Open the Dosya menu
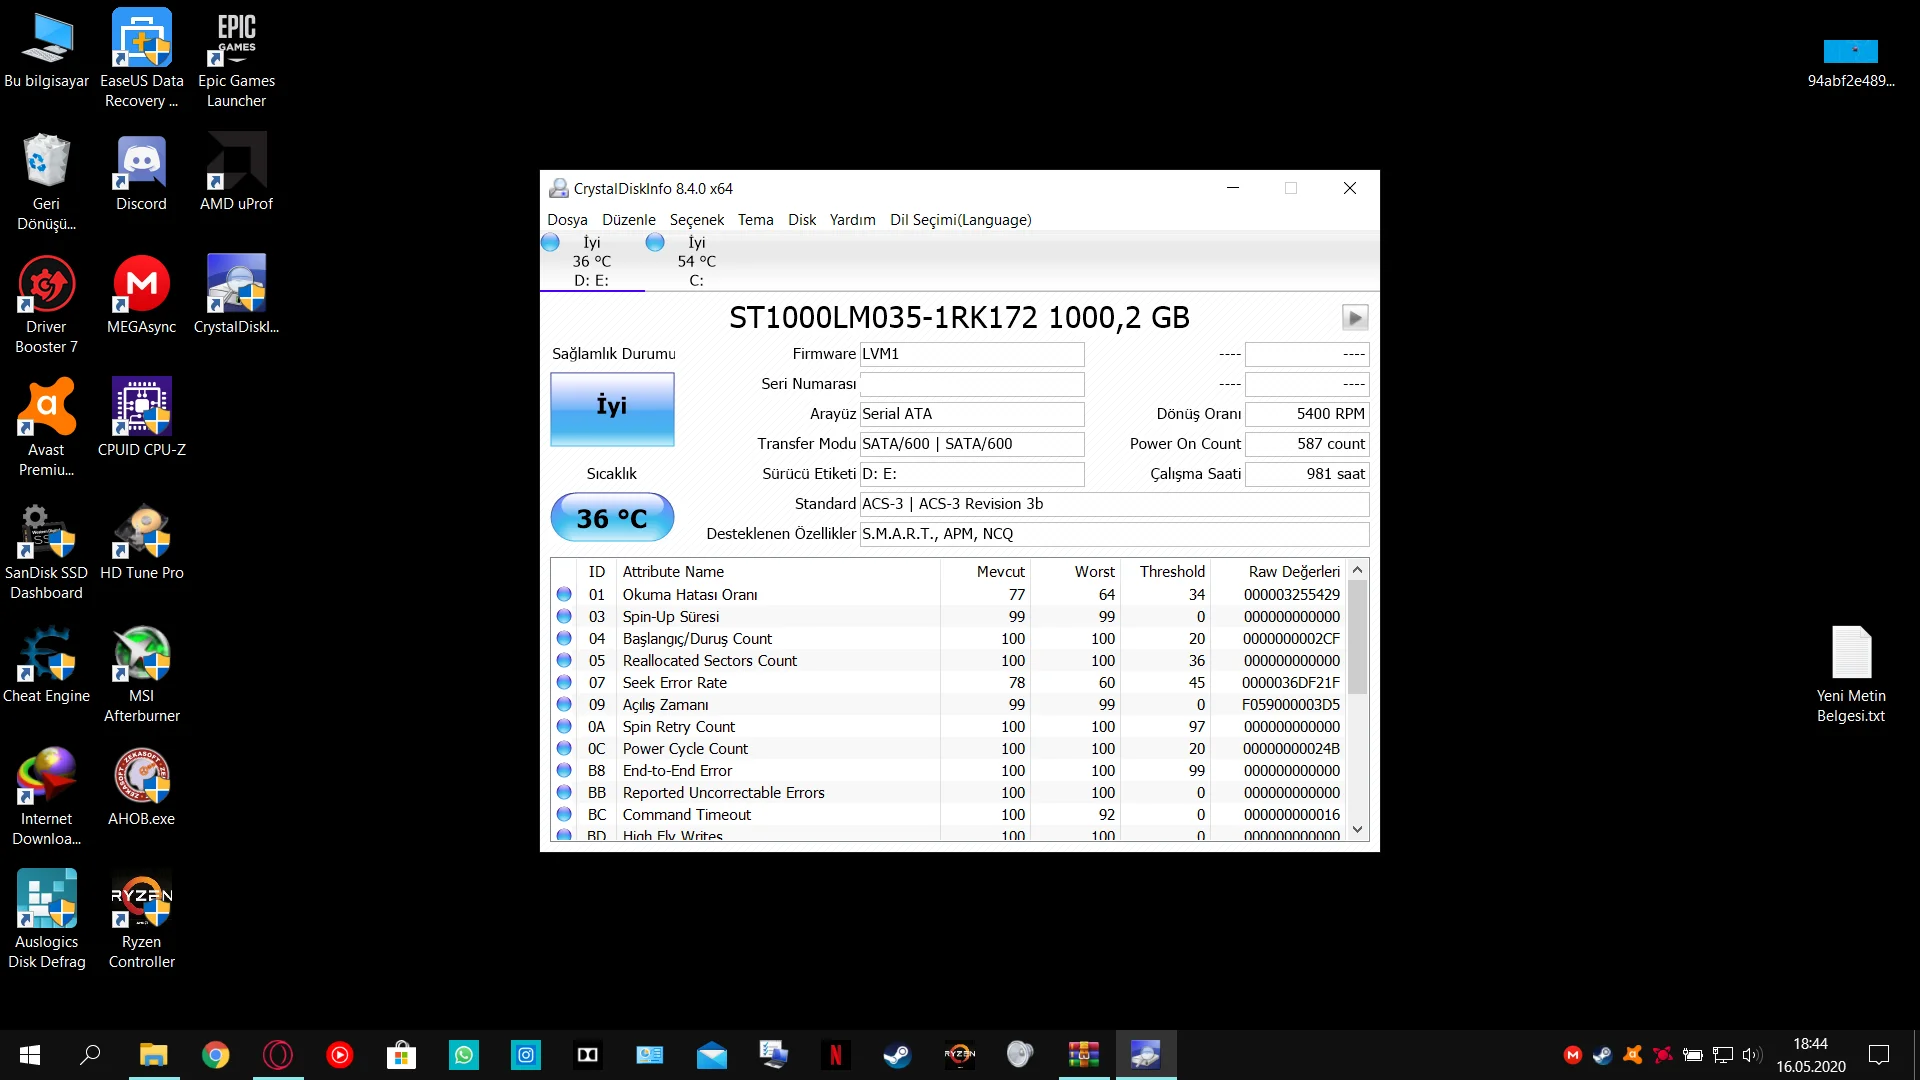 tap(567, 220)
